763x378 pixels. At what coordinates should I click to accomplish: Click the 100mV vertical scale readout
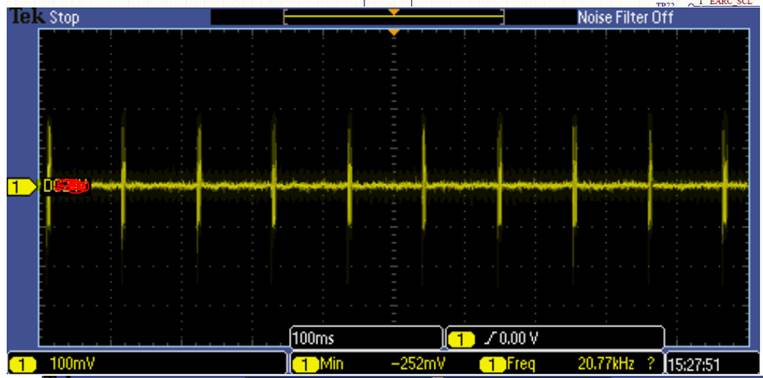tap(73, 364)
